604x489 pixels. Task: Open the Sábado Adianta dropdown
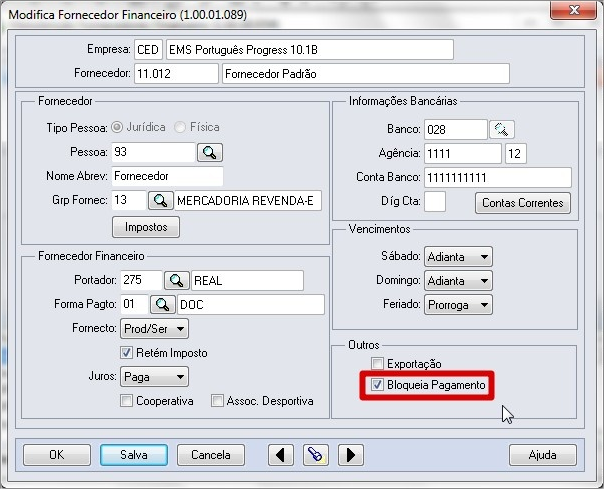(458, 257)
